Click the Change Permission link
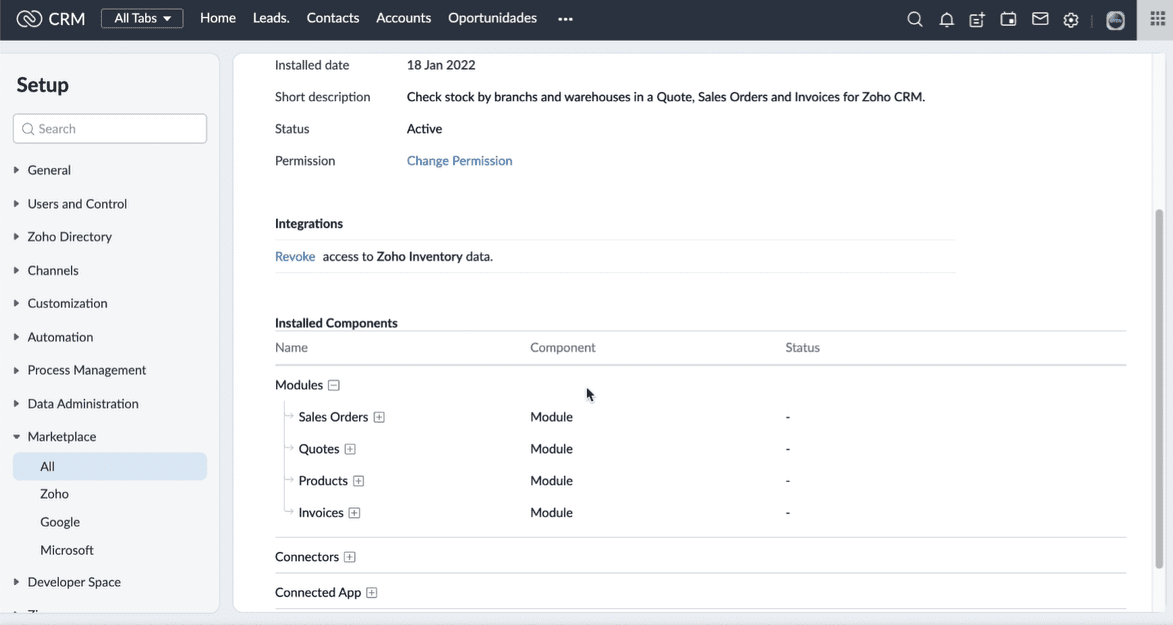 459,161
